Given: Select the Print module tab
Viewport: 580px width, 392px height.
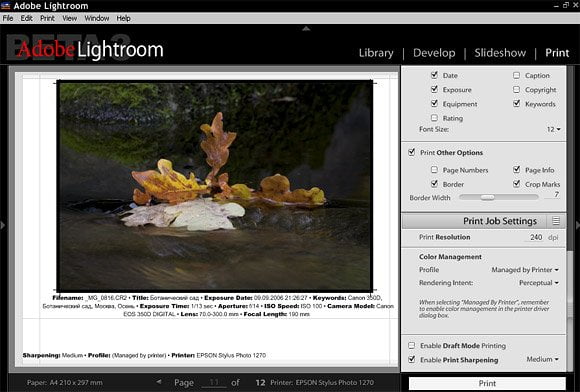Looking at the screenshot, I should tap(557, 53).
